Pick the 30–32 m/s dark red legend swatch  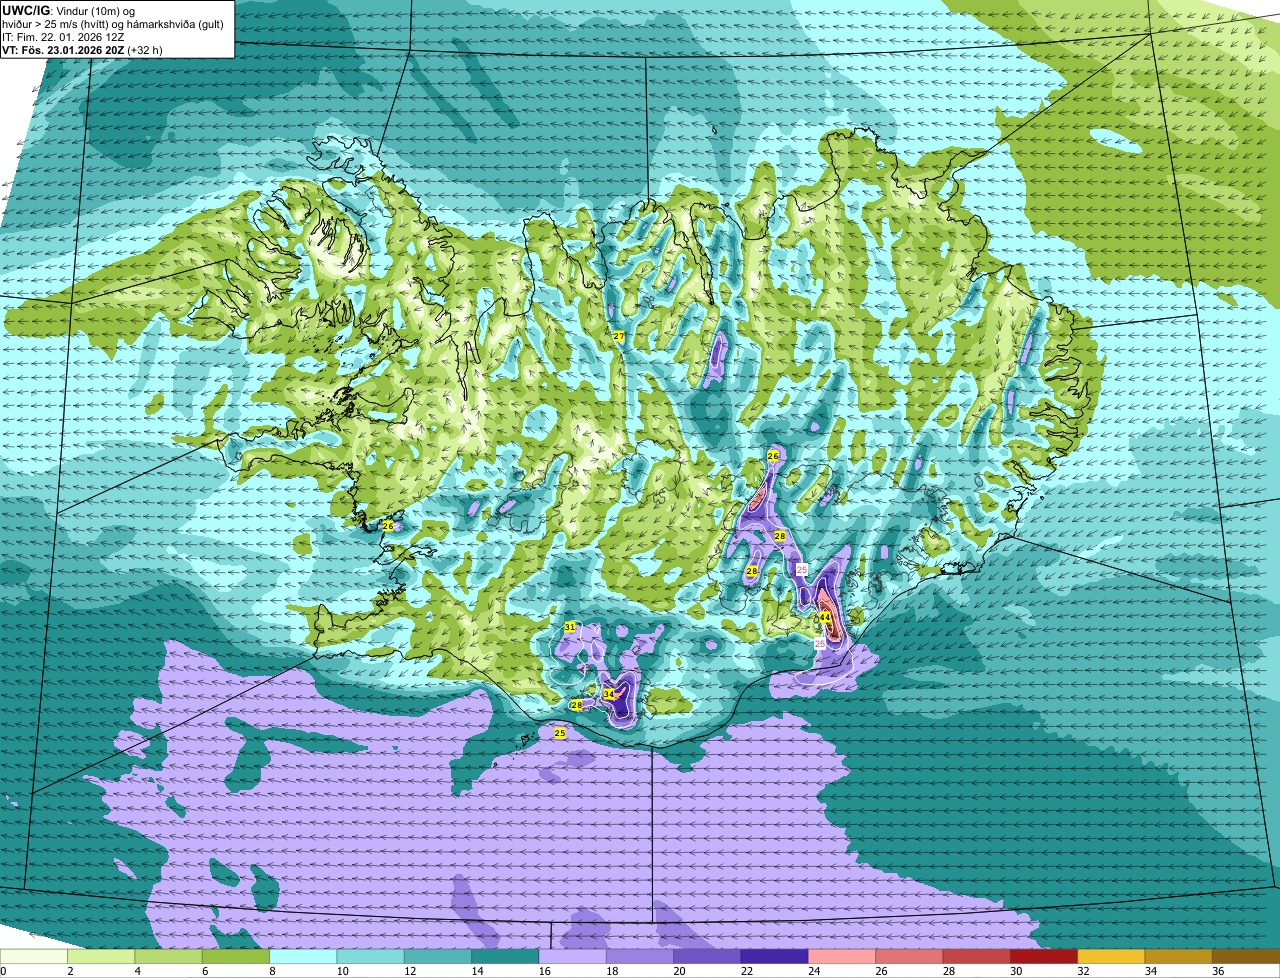tap(1044, 957)
